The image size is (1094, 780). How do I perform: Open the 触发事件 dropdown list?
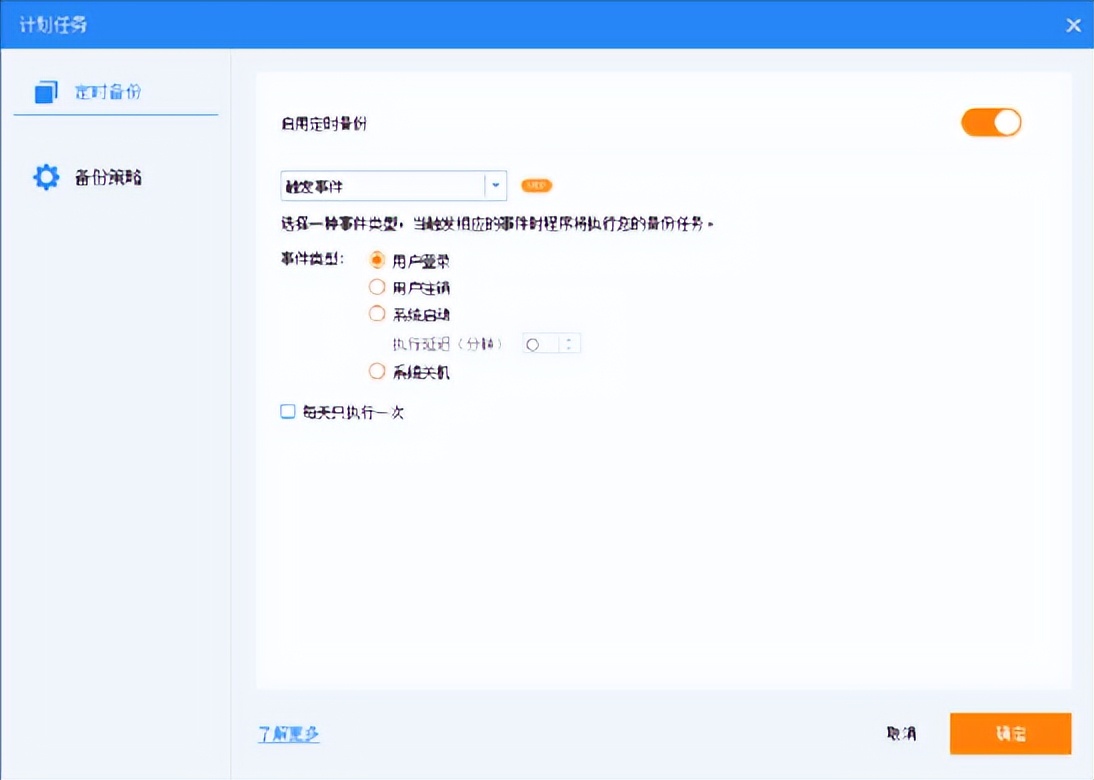tap(390, 186)
